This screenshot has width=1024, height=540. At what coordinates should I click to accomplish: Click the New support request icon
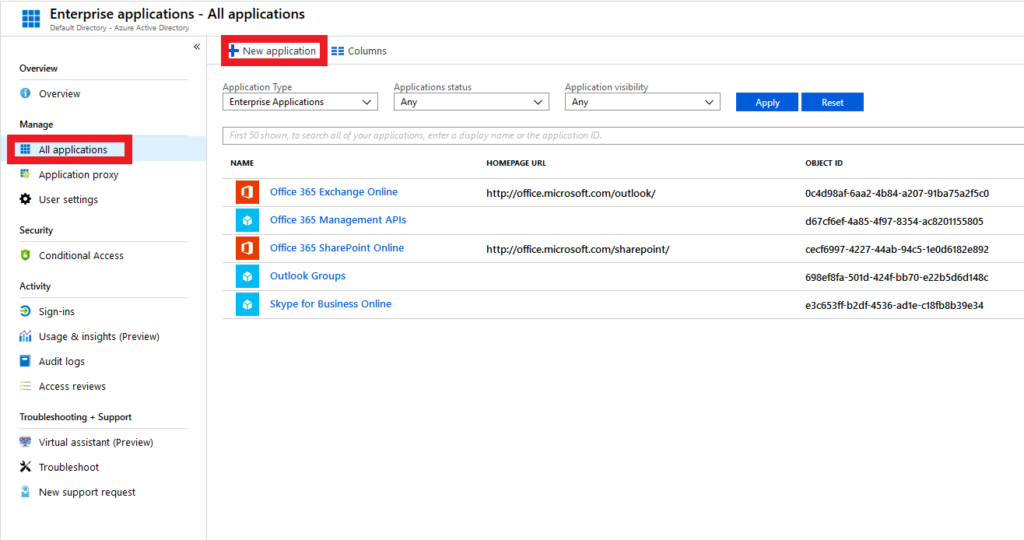coord(25,492)
